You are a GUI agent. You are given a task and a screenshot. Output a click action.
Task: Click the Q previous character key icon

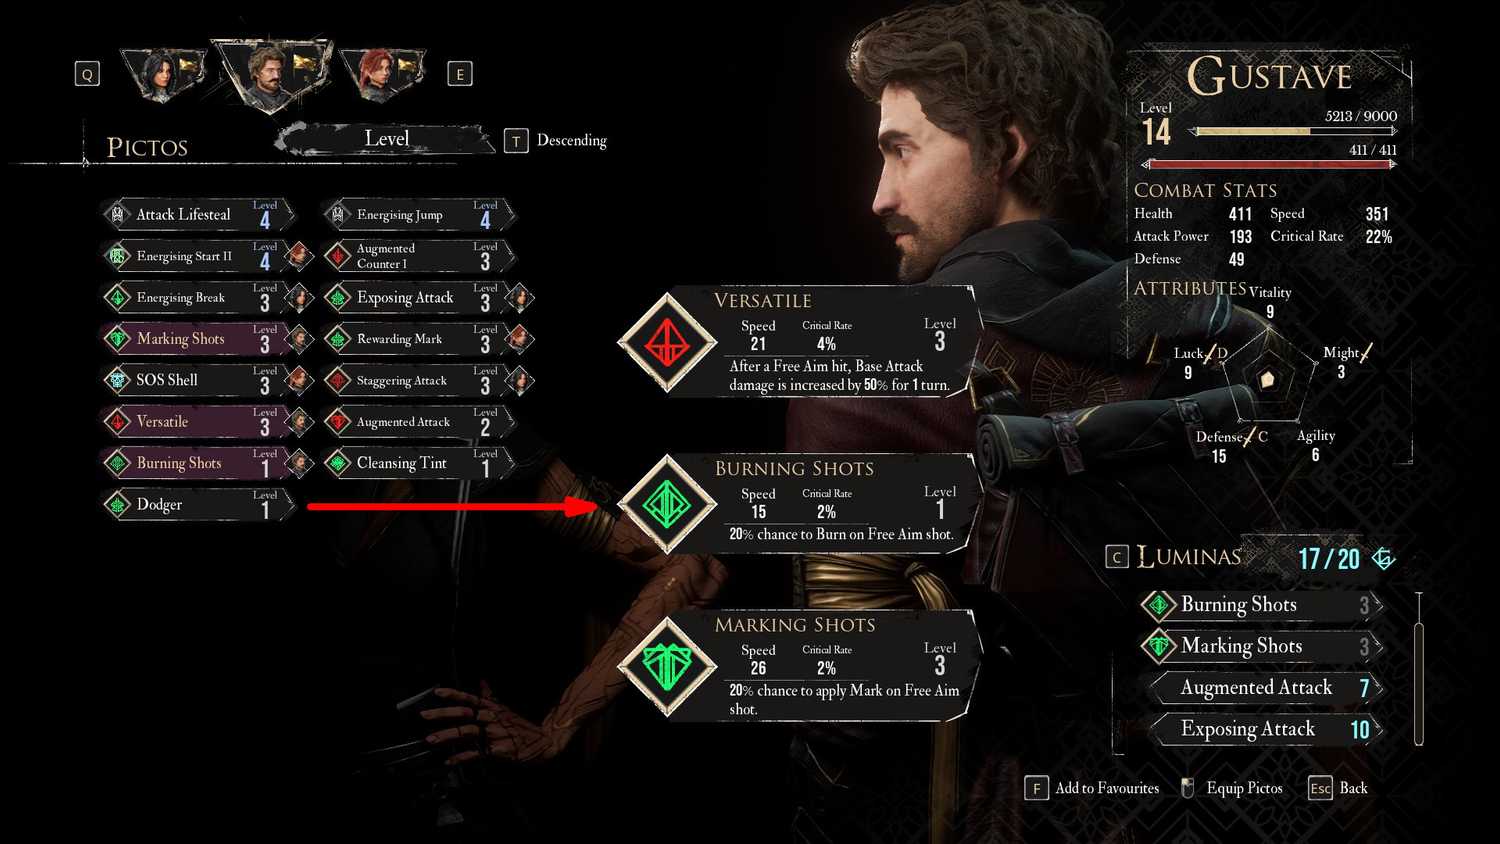coord(87,74)
